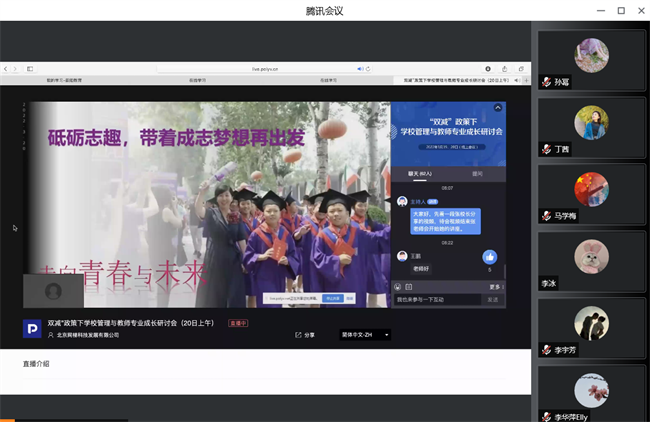
Task: Click the red 直播中 live badge
Action: [238, 323]
